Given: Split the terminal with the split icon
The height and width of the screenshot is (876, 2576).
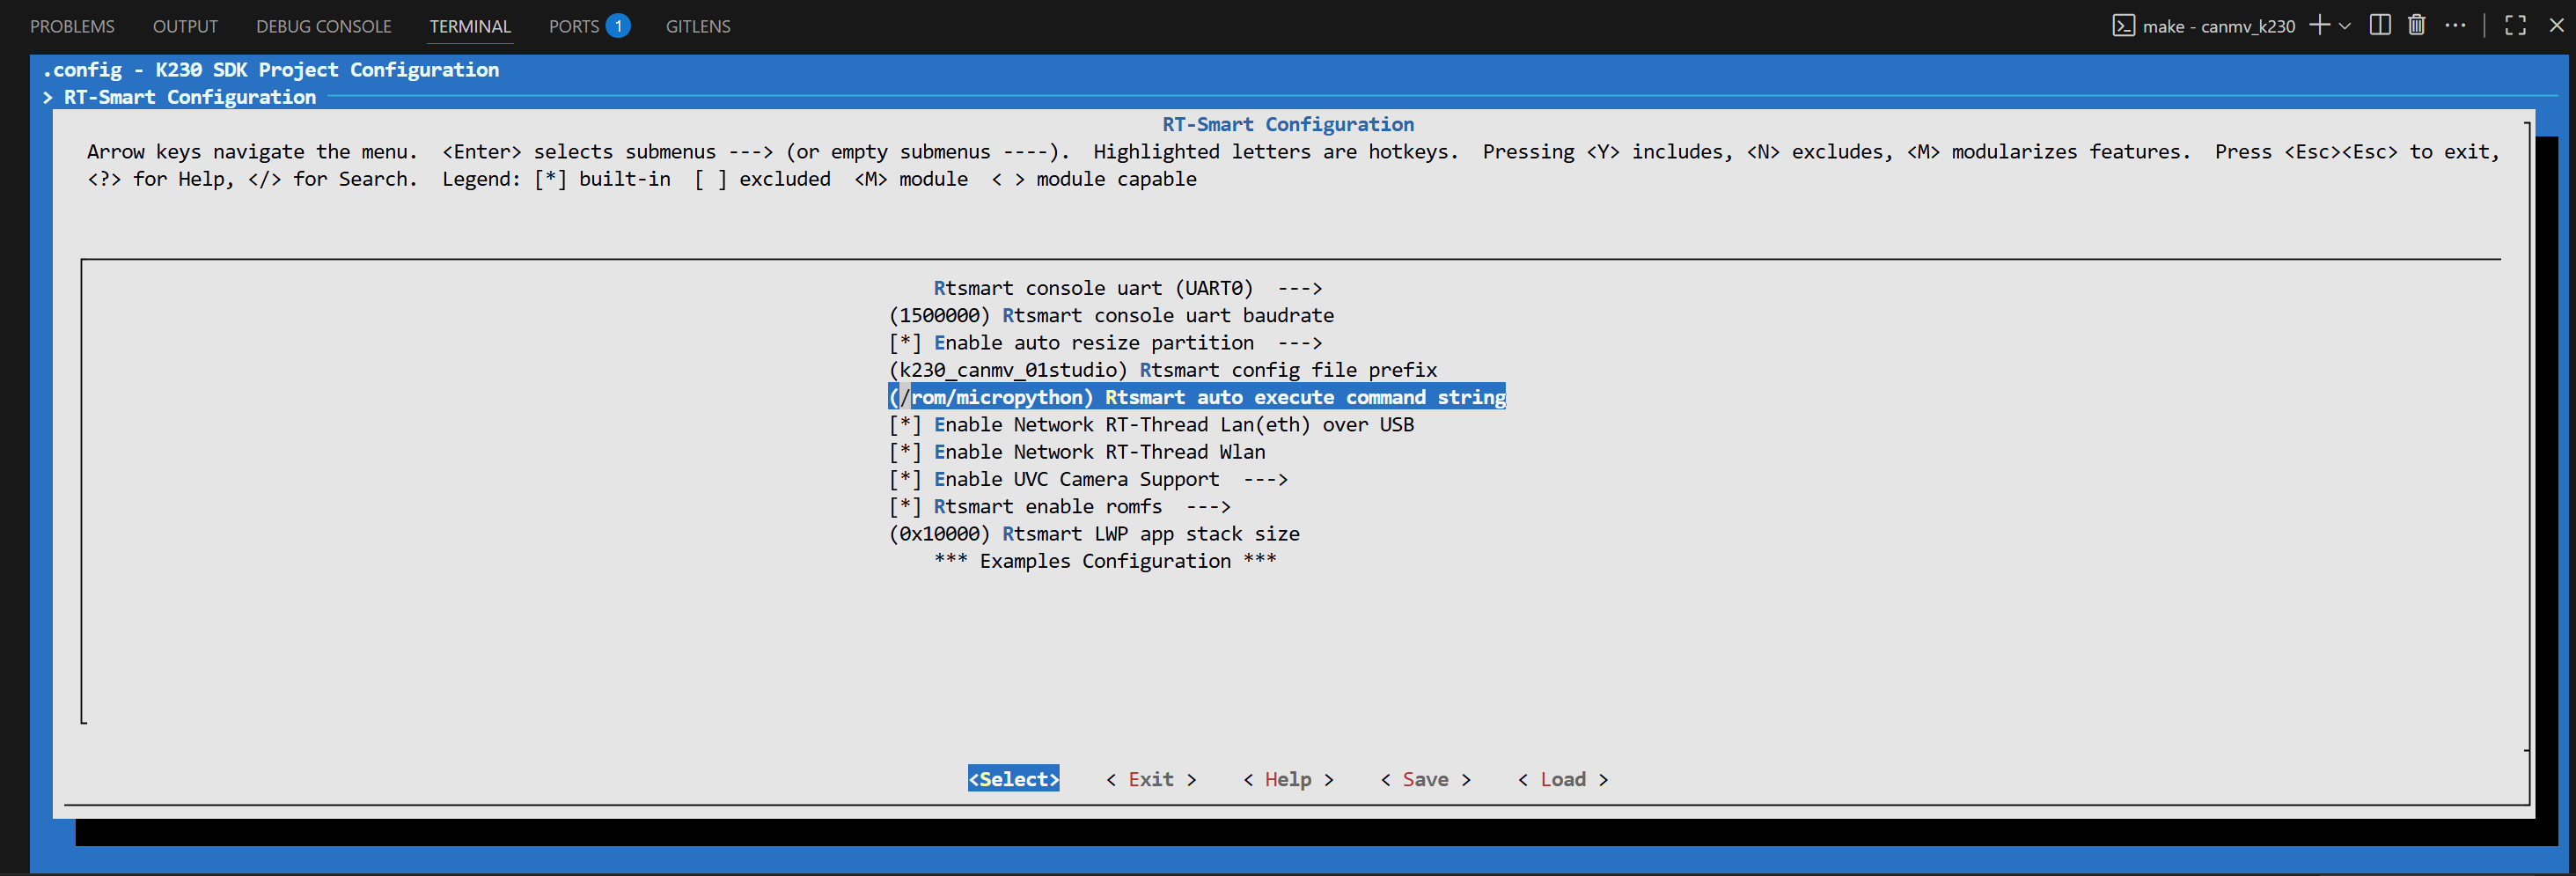Looking at the screenshot, I should (x=2380, y=26).
